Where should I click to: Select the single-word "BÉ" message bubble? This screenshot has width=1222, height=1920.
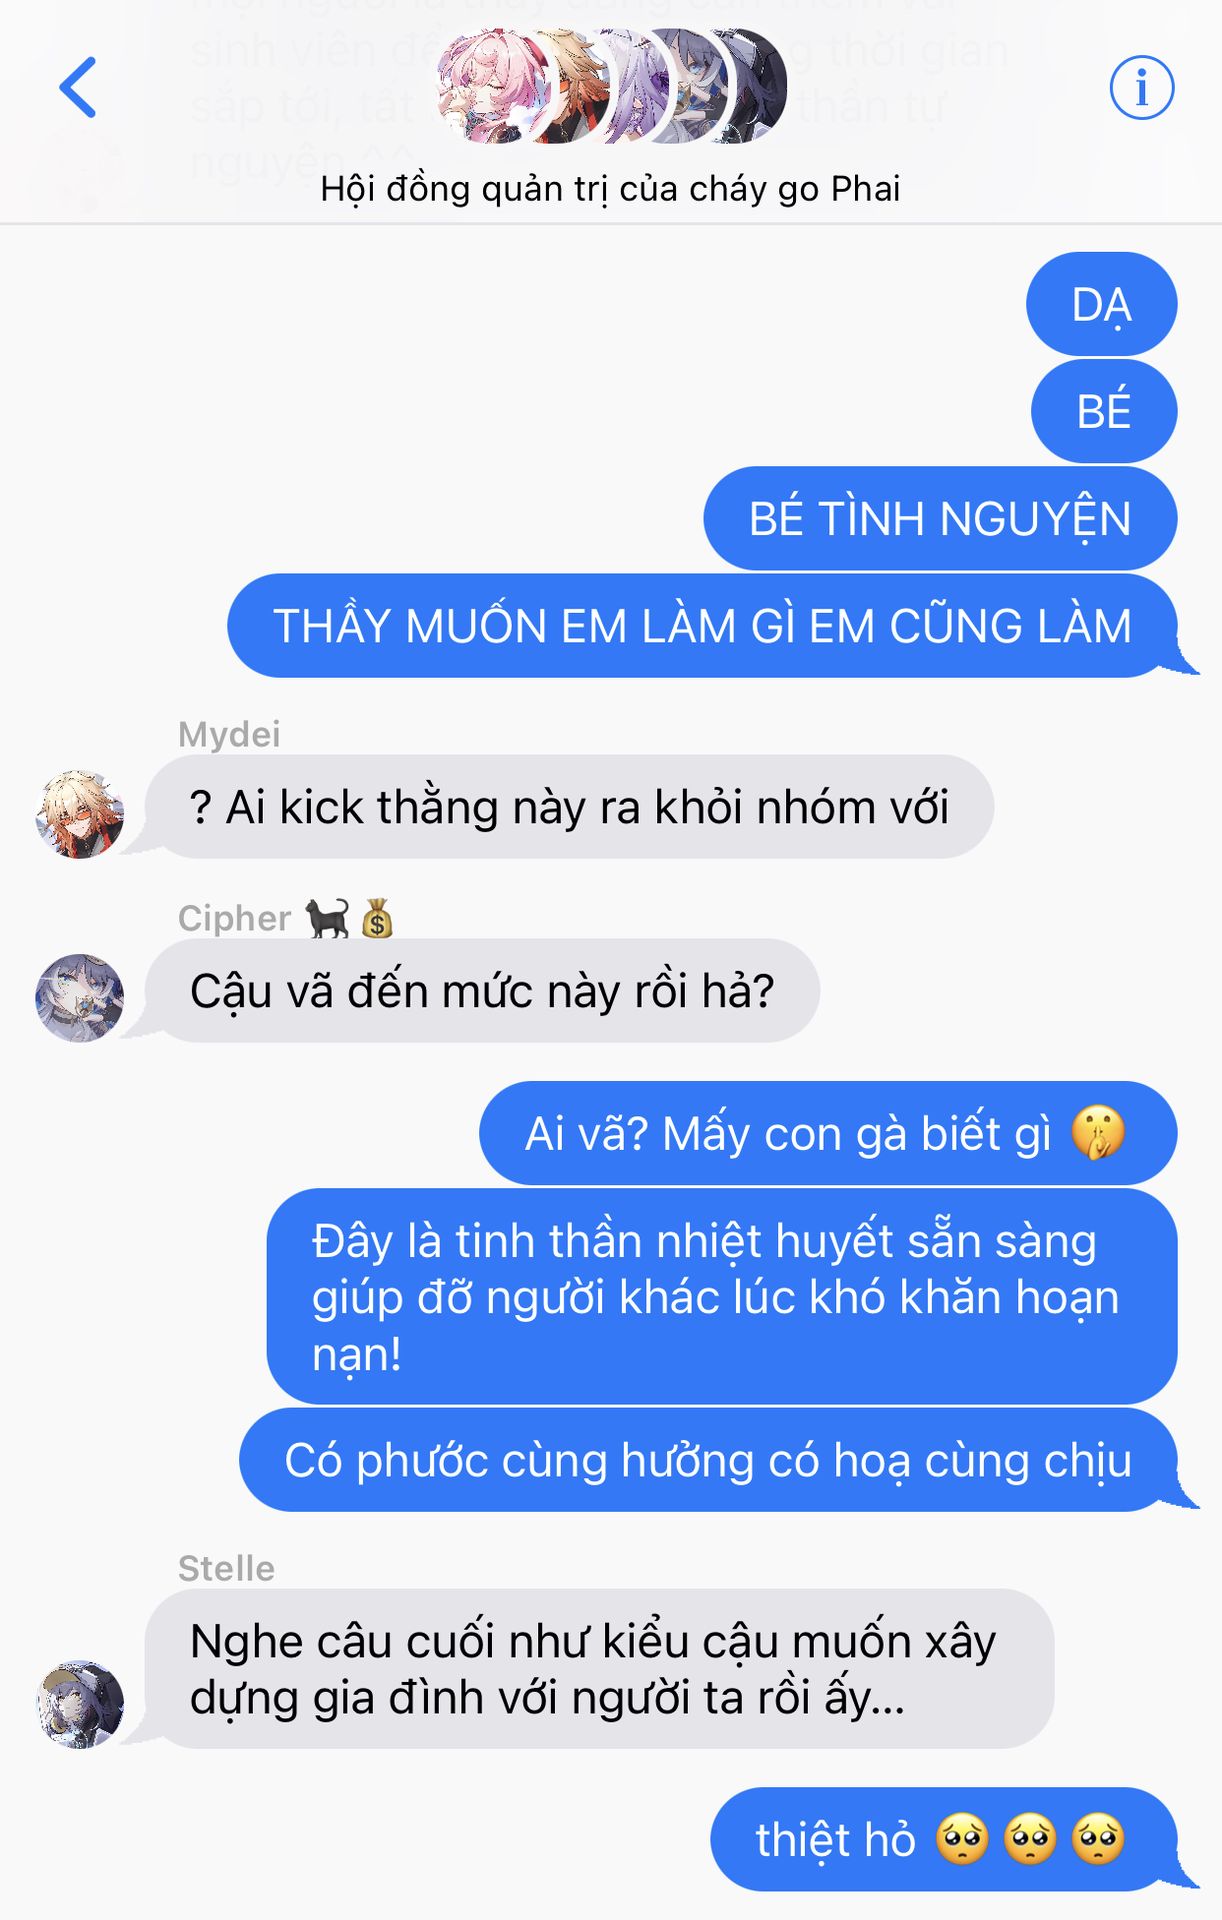[x=1104, y=411]
